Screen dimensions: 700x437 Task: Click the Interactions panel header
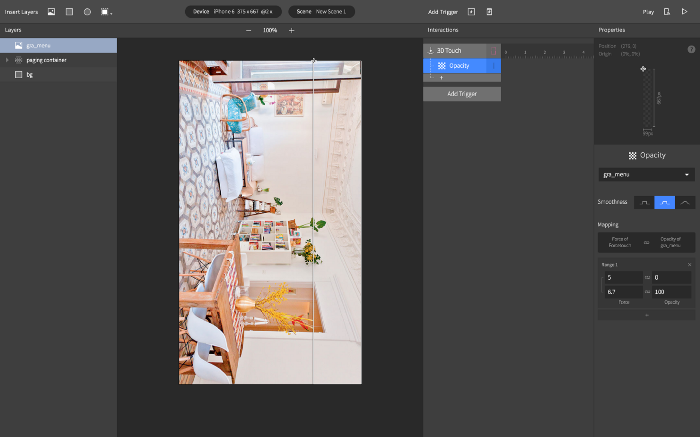pos(442,30)
